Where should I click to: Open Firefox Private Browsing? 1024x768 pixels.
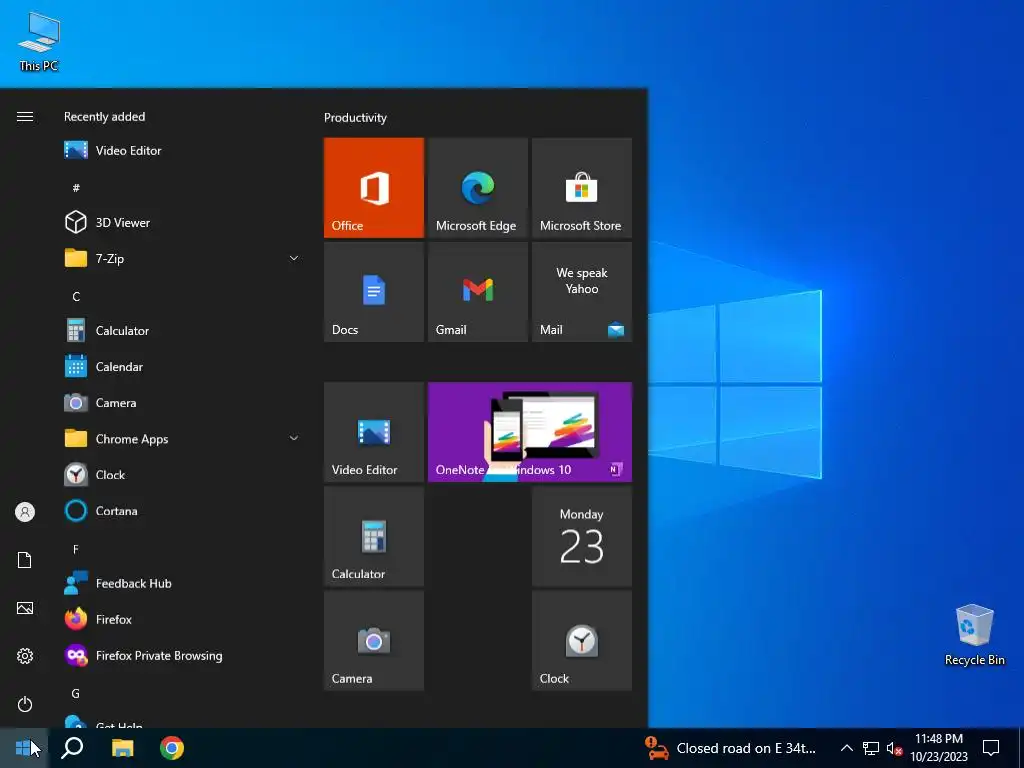[x=183, y=655]
